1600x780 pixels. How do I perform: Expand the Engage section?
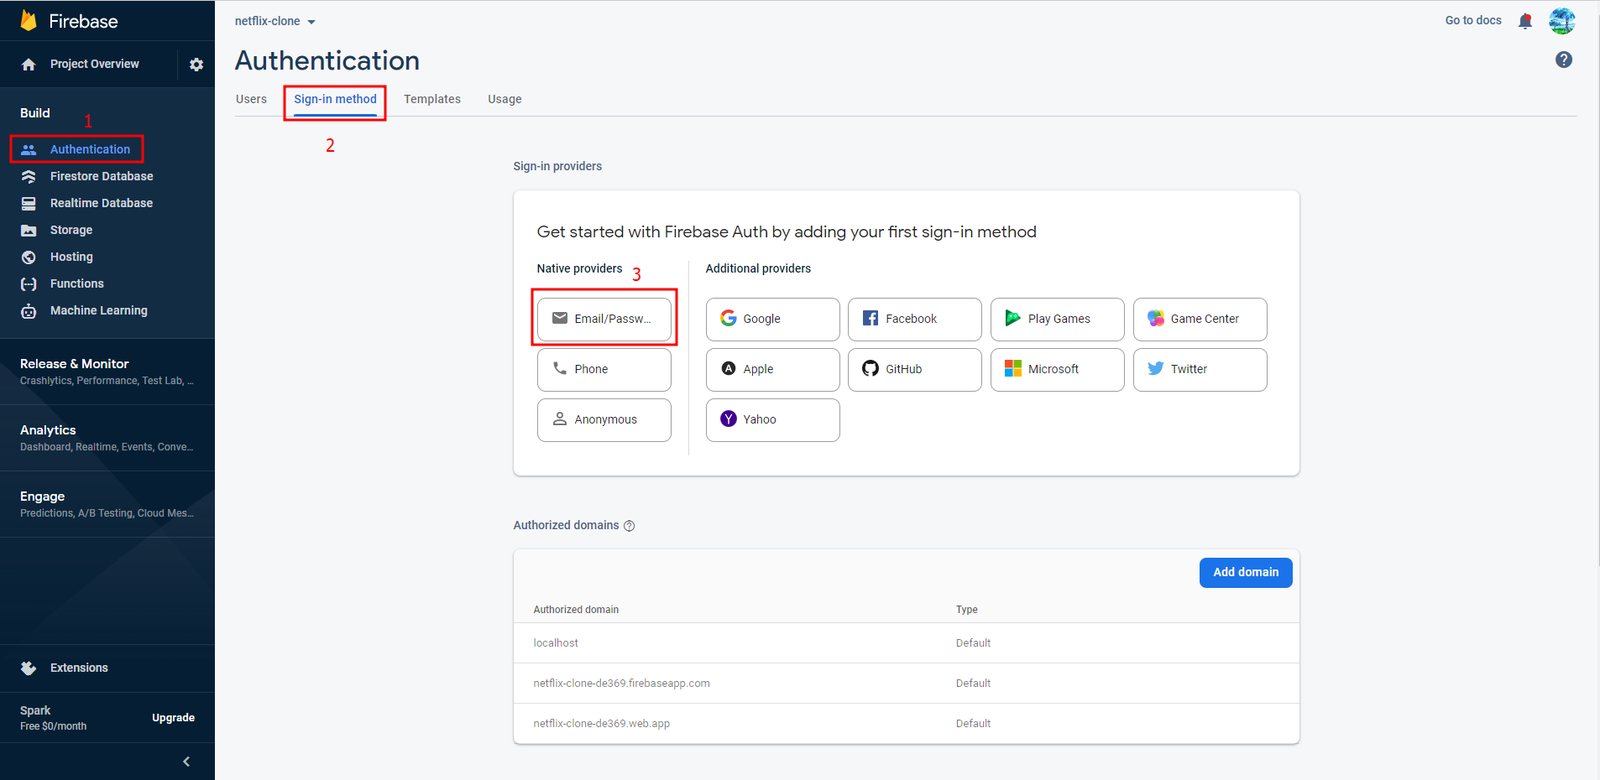(x=107, y=504)
